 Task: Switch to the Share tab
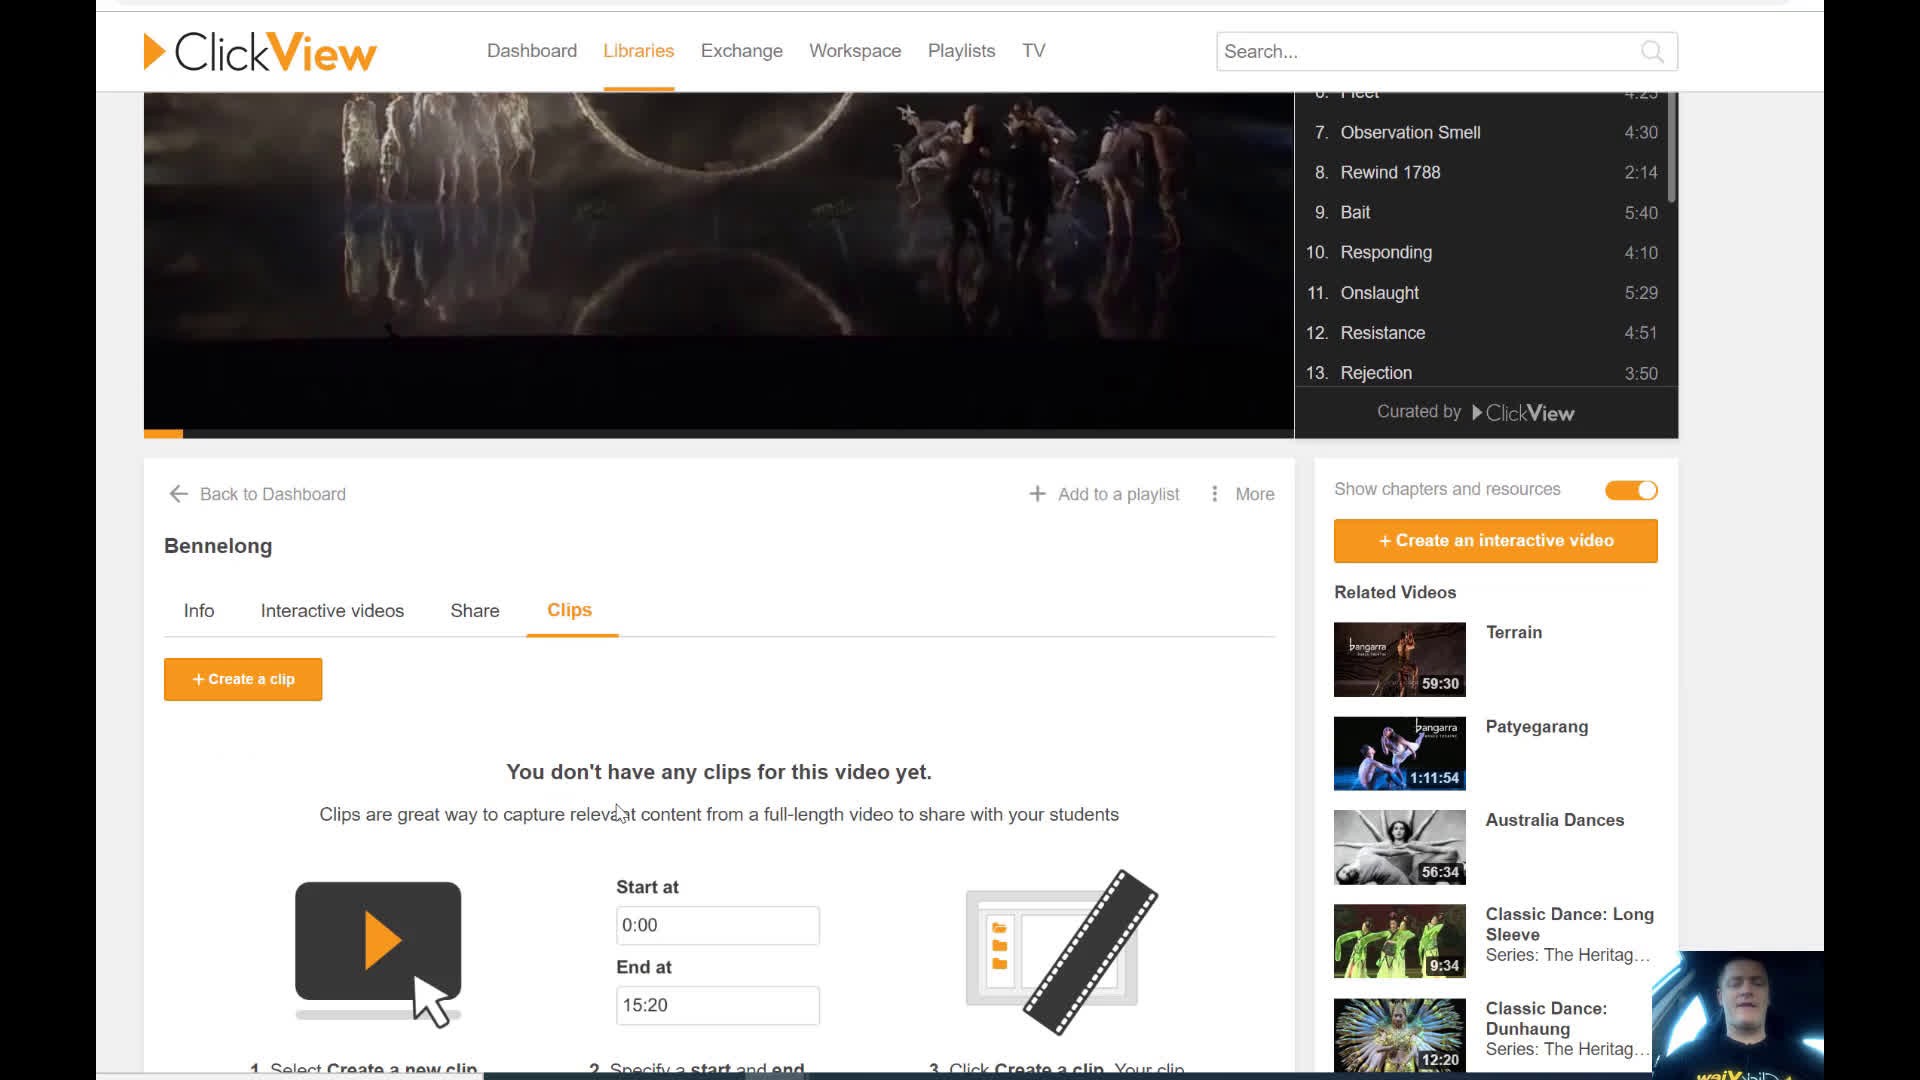(475, 611)
